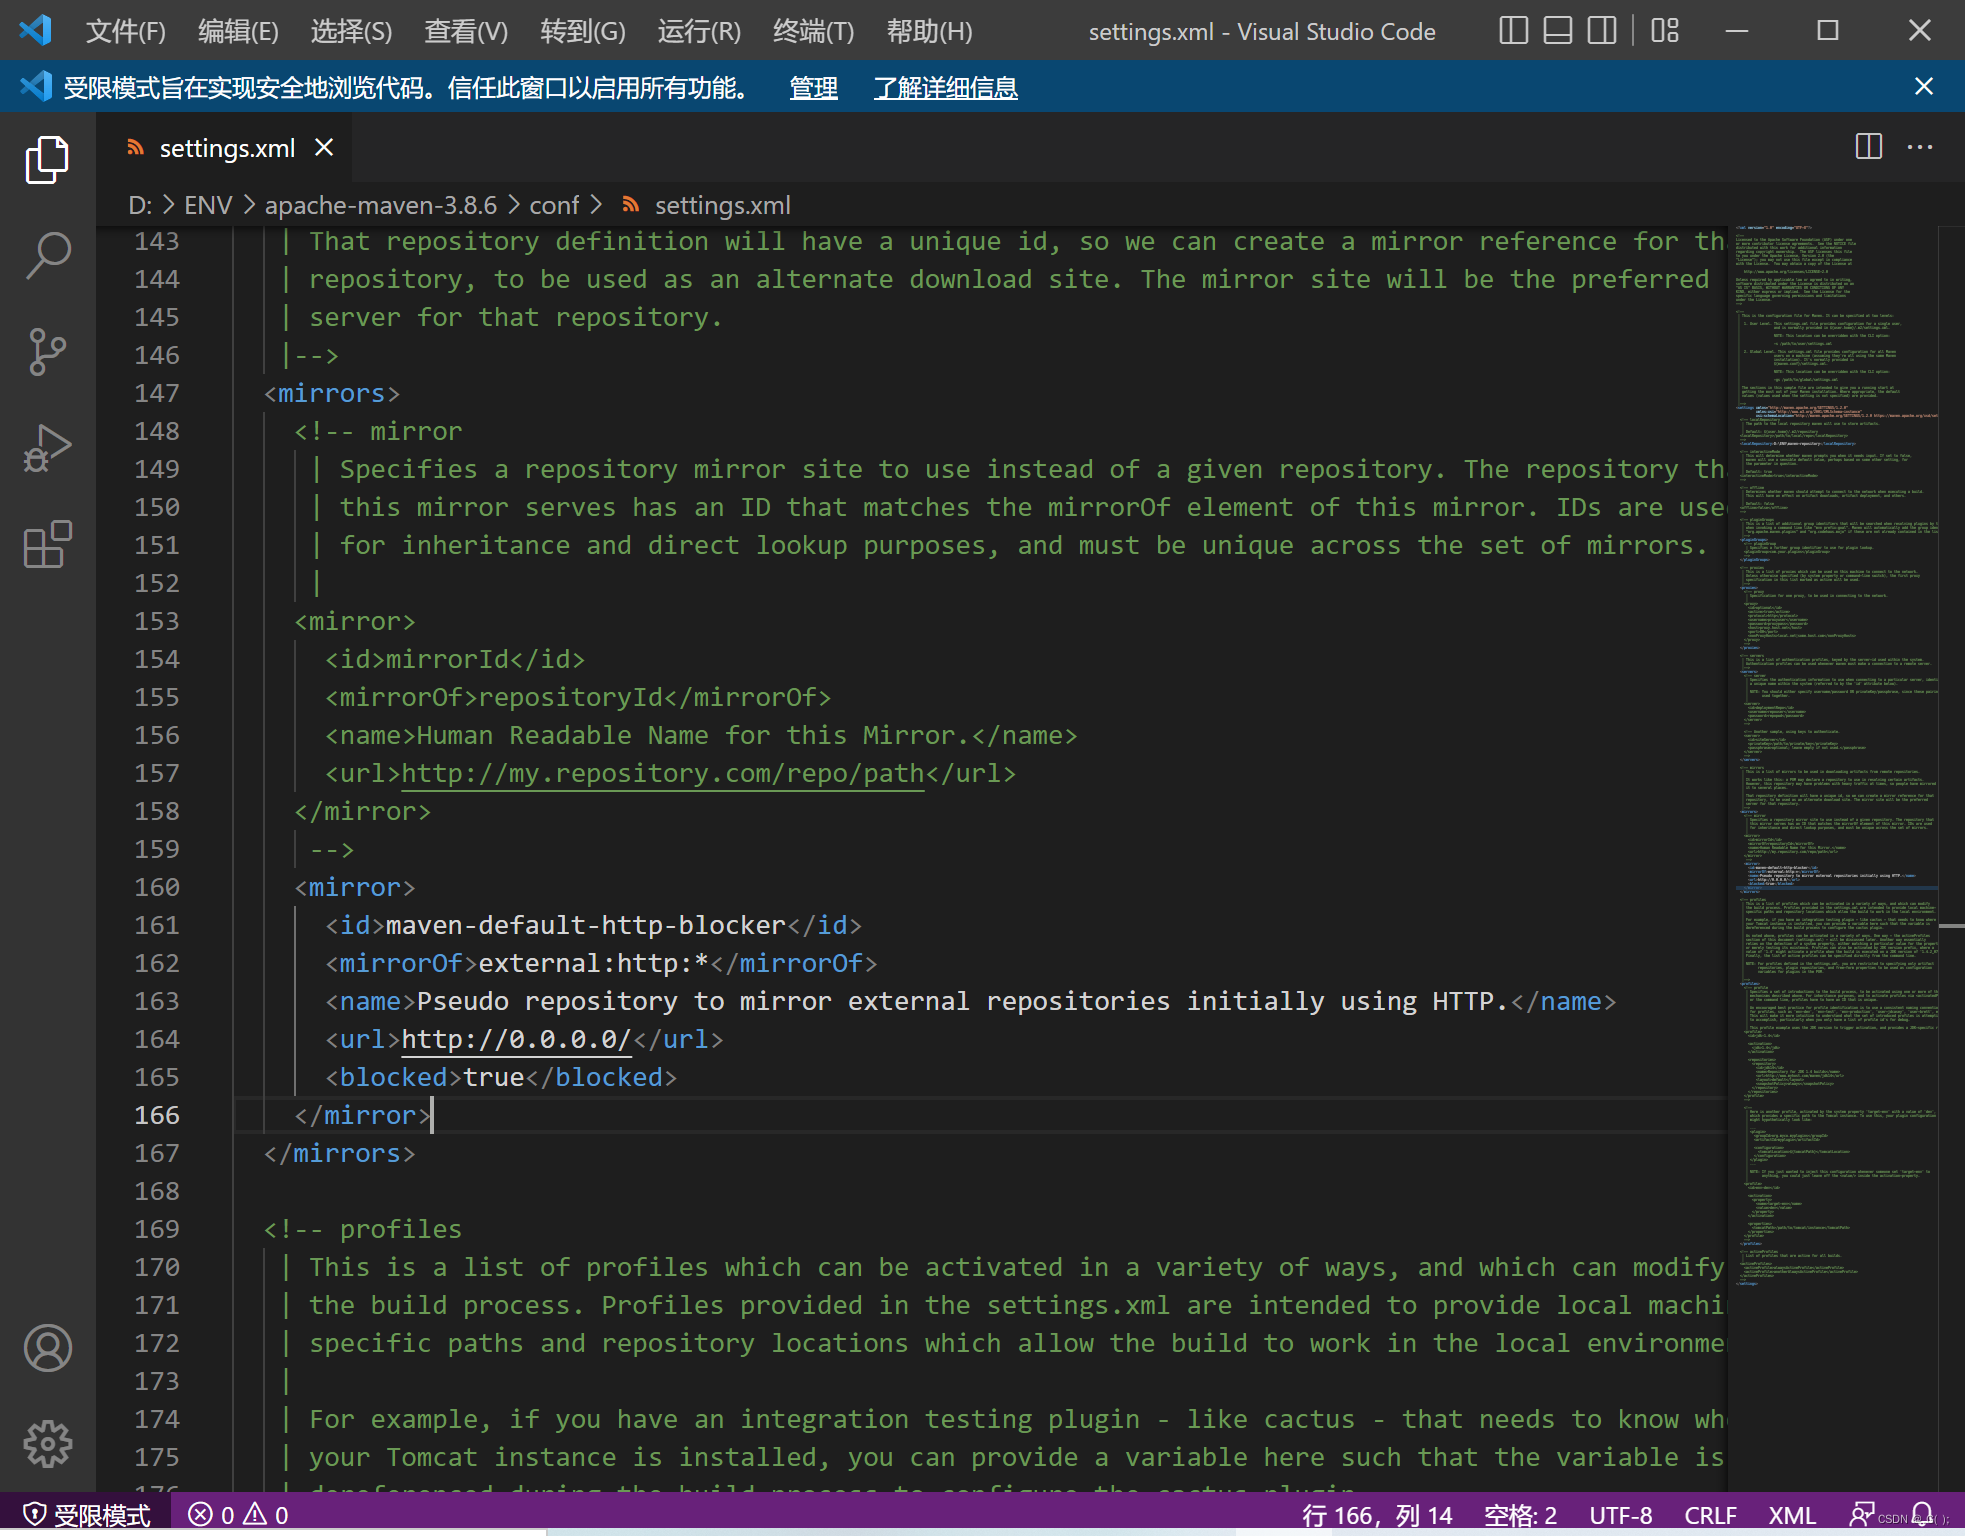Toggle bottom panel layout icon
Viewport: 1965px width, 1536px height.
click(x=1557, y=31)
